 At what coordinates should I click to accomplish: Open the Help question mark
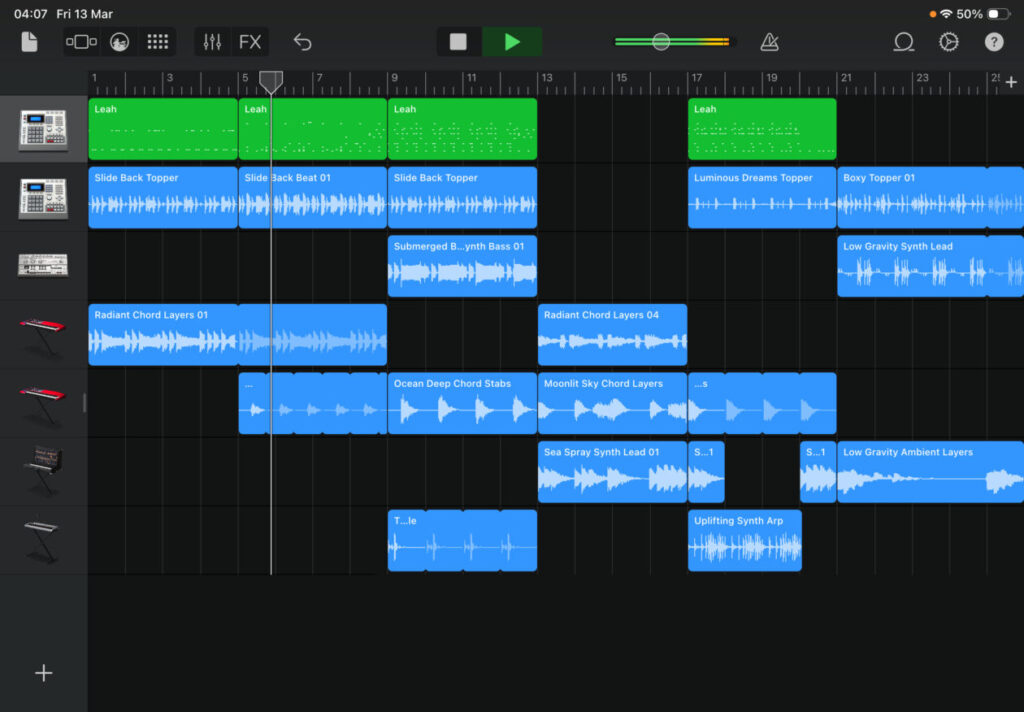click(993, 42)
